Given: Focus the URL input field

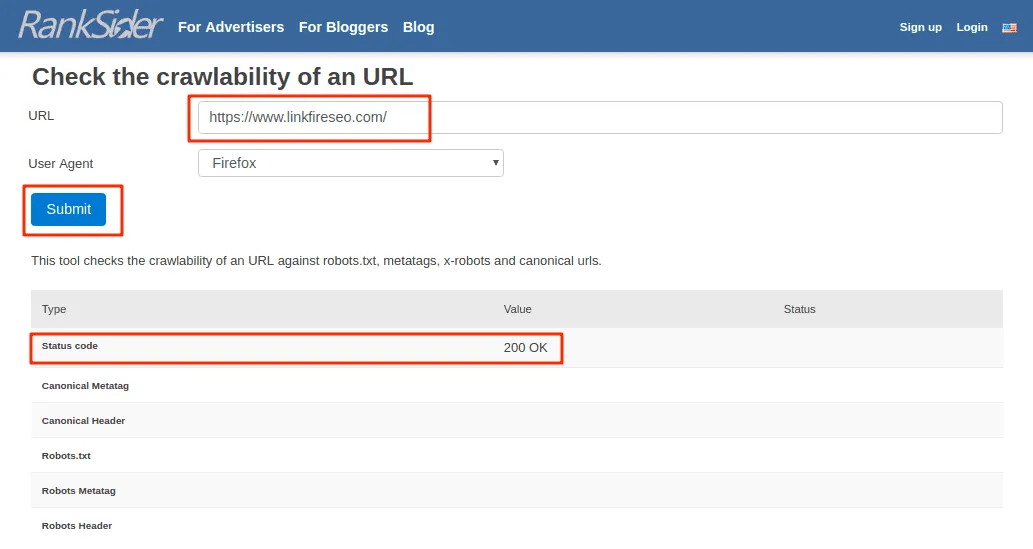Looking at the screenshot, I should click(x=600, y=117).
